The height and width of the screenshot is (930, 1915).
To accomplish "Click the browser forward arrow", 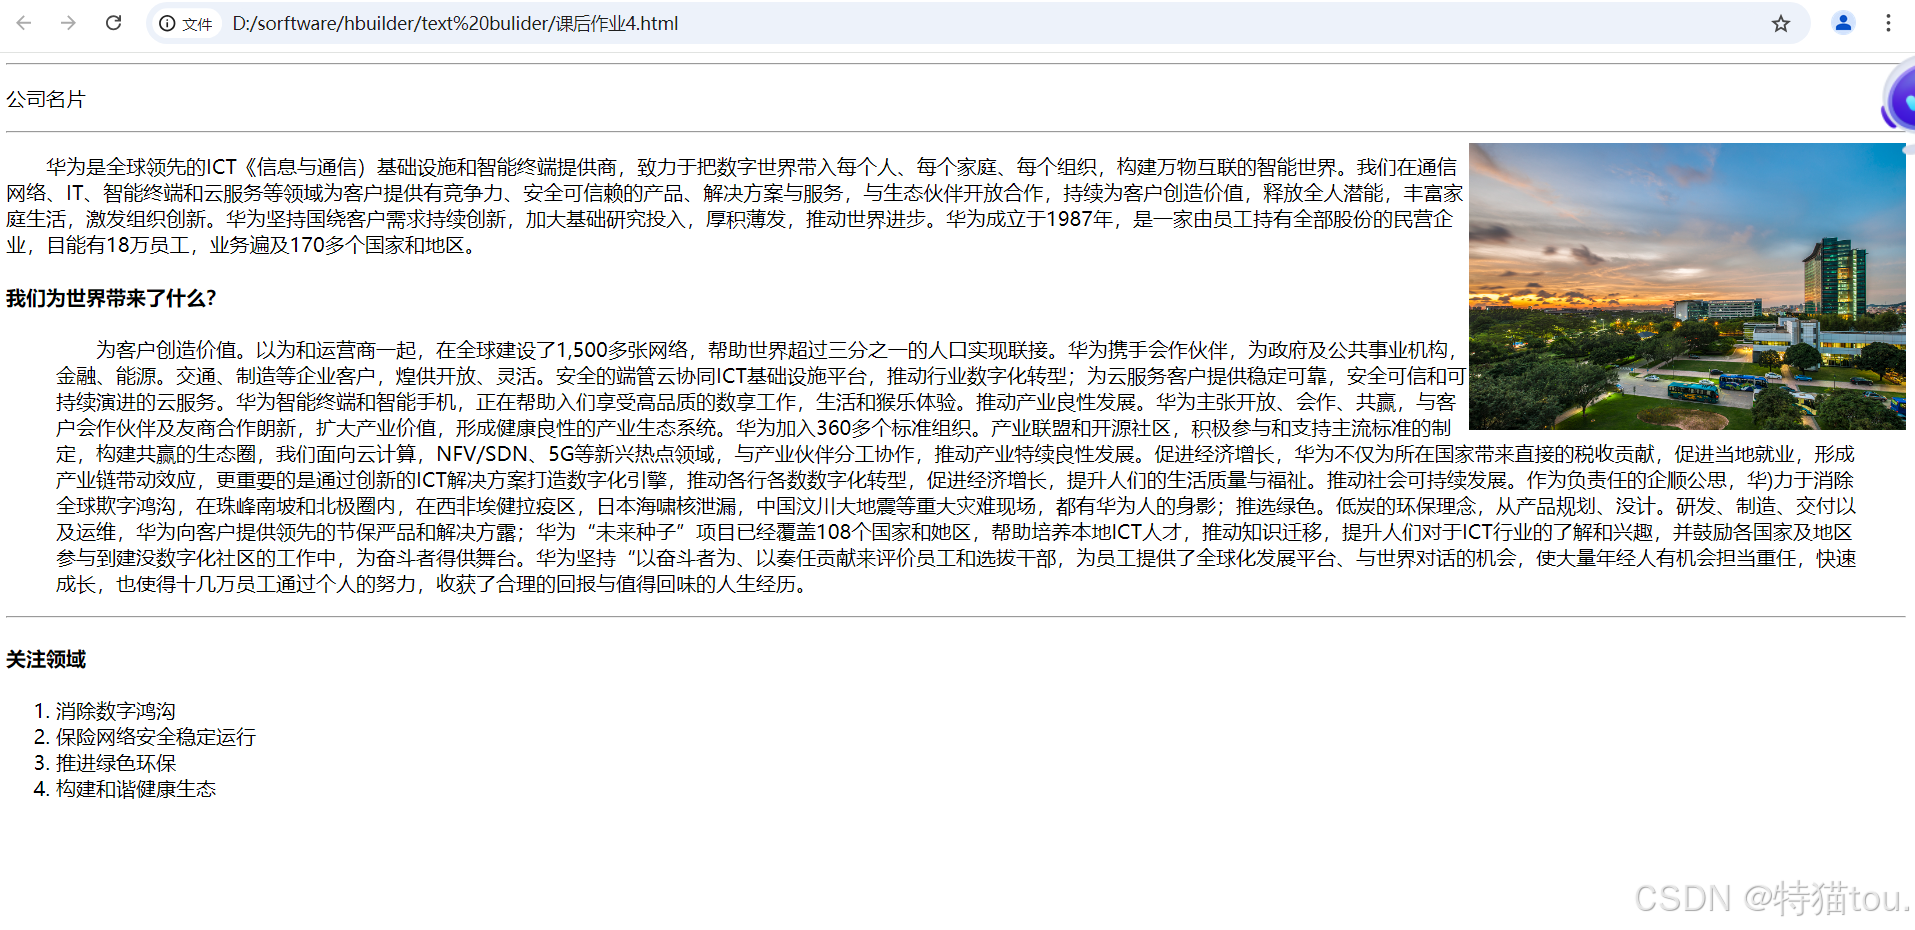I will click(x=68, y=23).
